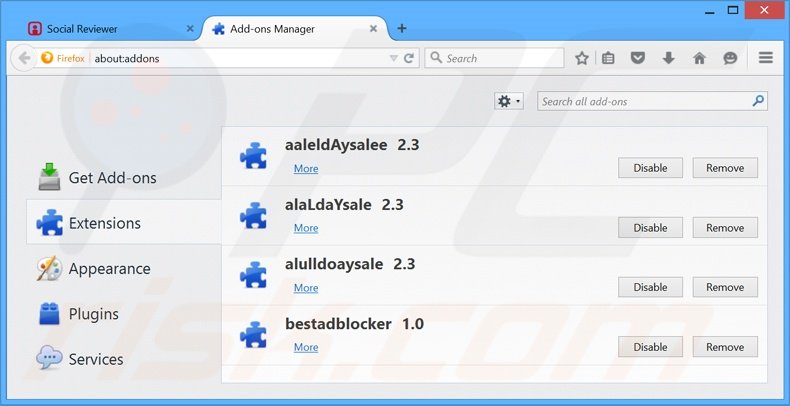Switch to the Social Reviewer tab
The height and width of the screenshot is (406, 790).
[x=108, y=29]
